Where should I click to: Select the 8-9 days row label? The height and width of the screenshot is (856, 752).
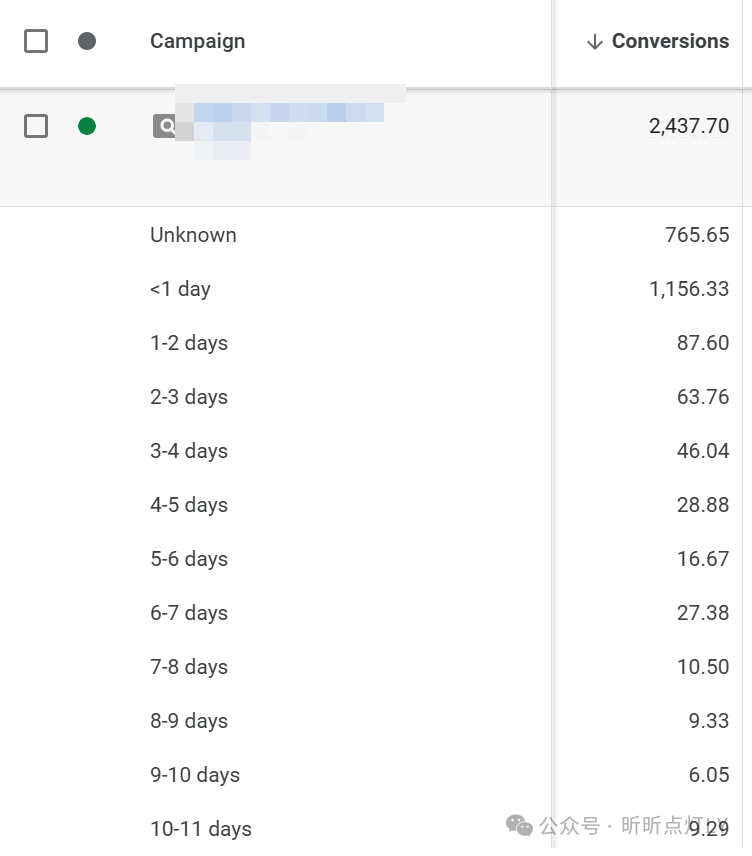(x=189, y=721)
